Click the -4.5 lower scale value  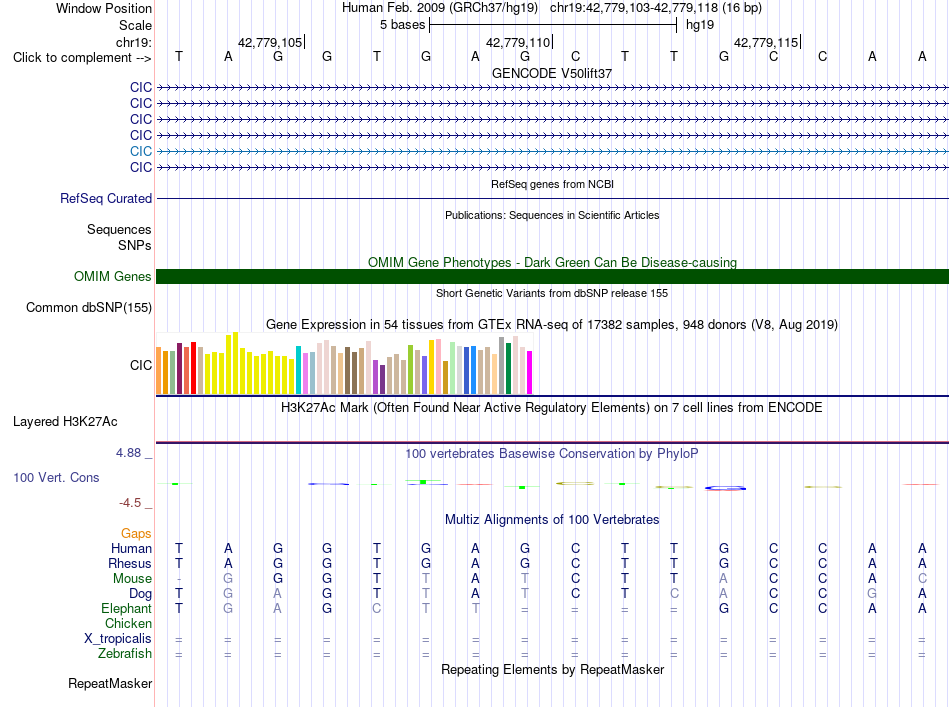130,503
